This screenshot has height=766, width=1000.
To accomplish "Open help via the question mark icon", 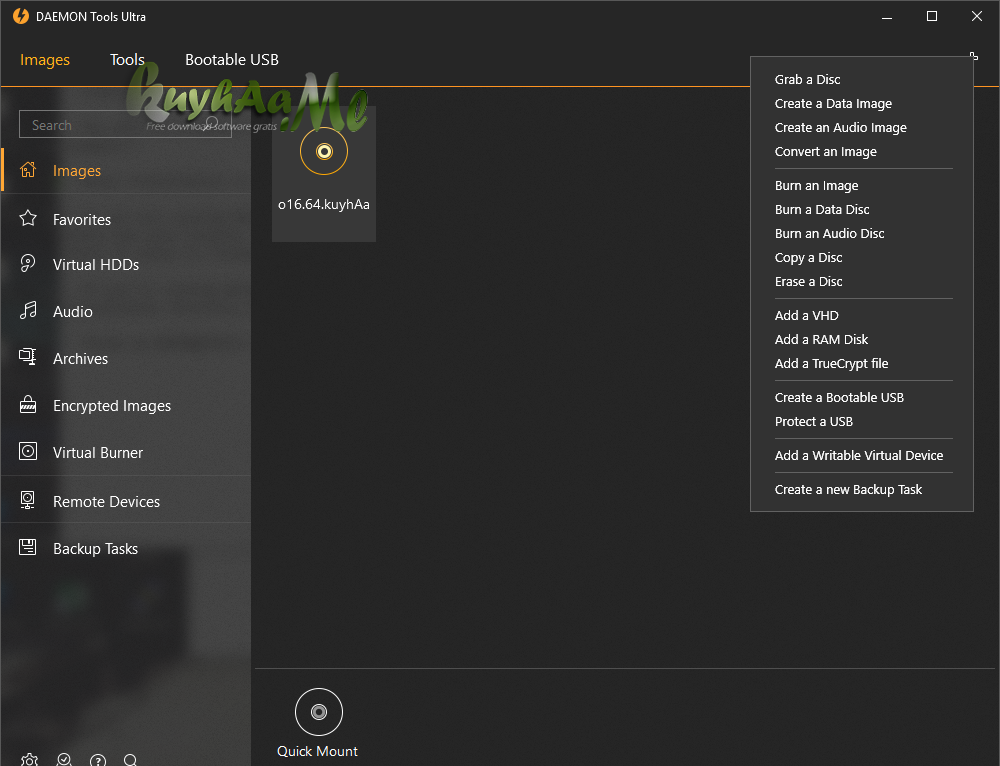I will [98, 760].
